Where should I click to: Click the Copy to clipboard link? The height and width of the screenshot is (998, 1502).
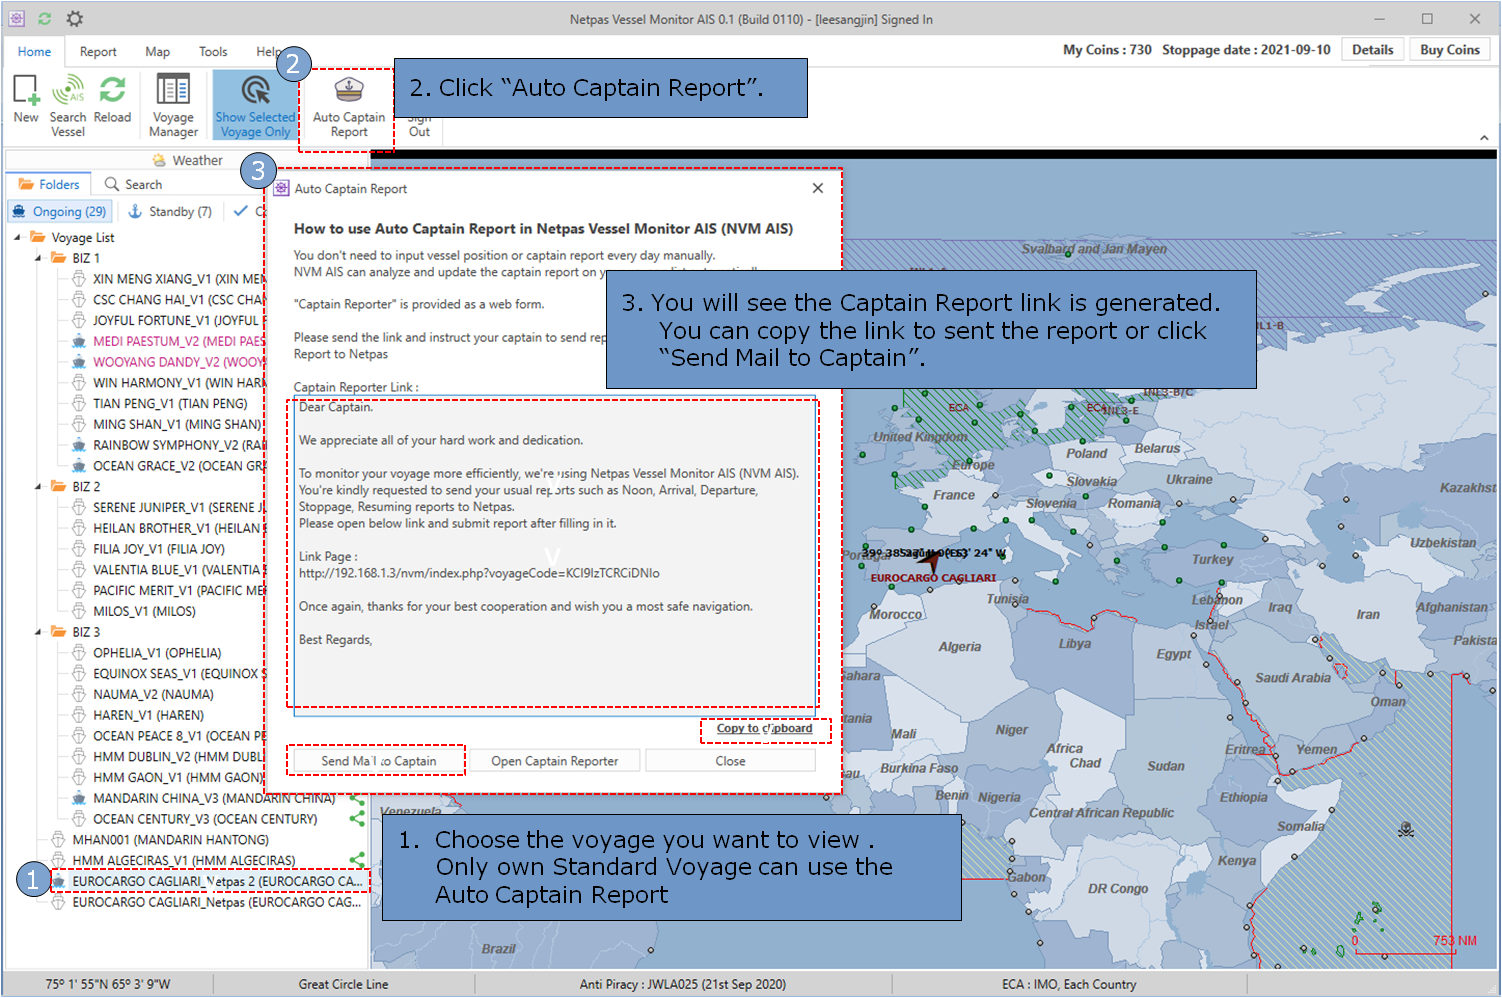click(x=764, y=728)
